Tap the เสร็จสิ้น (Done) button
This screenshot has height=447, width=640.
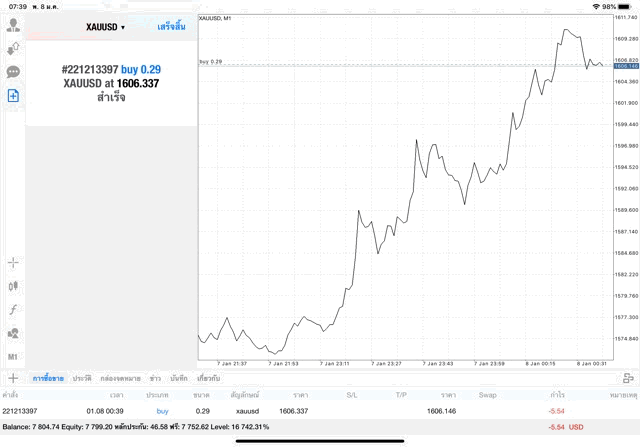[171, 27]
